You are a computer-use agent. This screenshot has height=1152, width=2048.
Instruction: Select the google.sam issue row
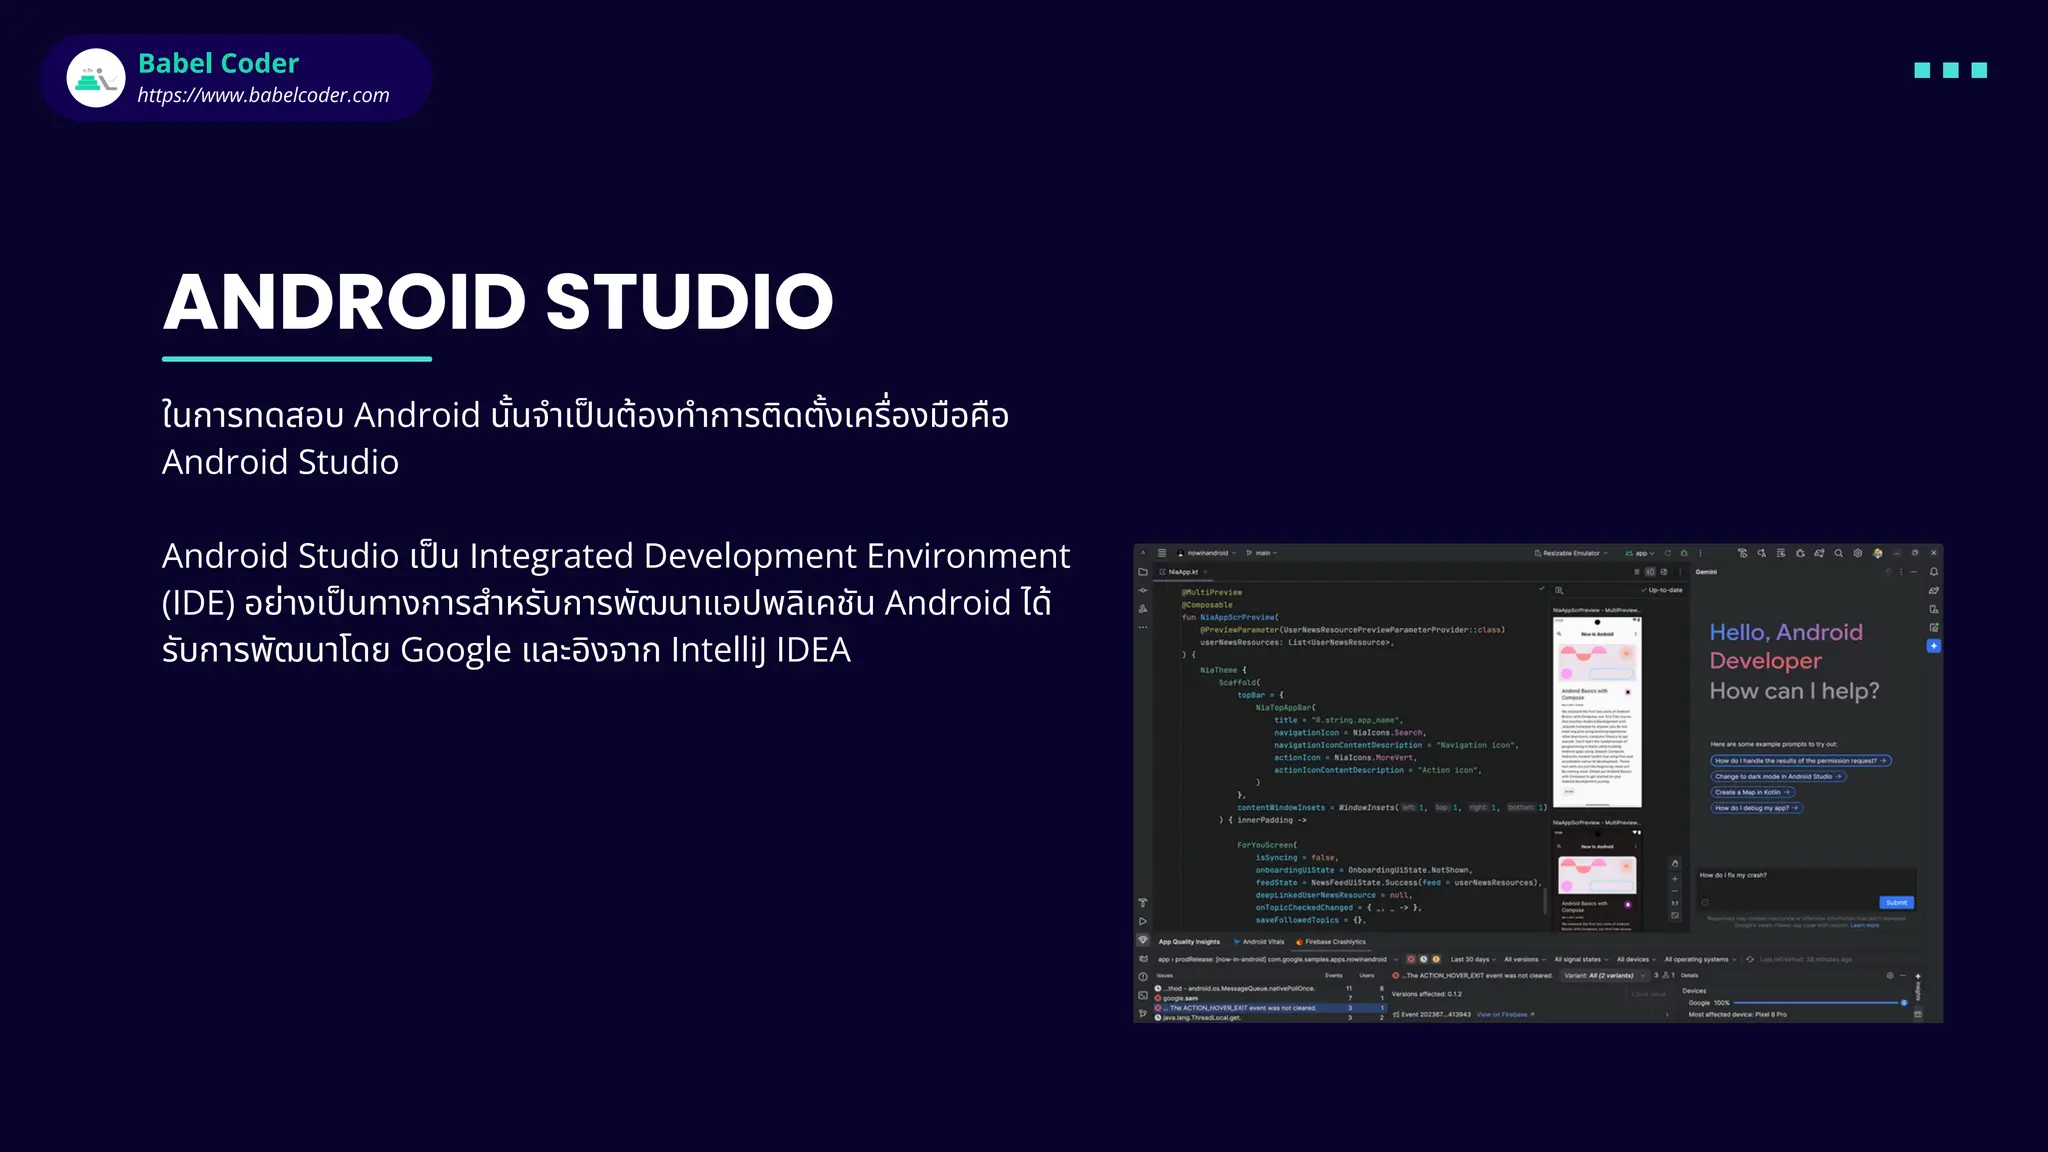click(1268, 998)
